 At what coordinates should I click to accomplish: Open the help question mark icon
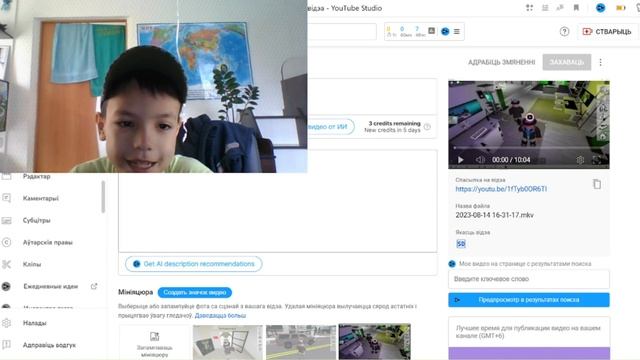[564, 31]
